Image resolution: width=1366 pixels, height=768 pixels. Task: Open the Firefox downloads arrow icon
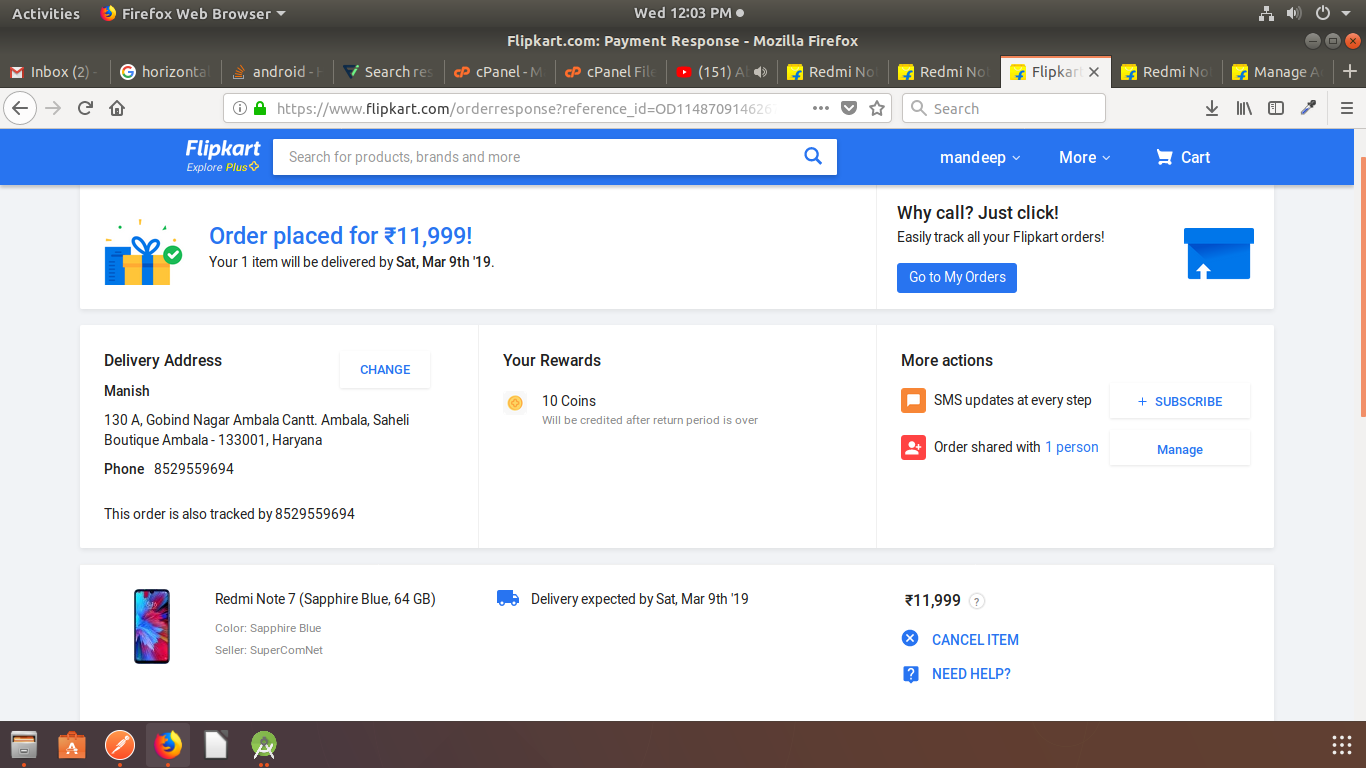coord(1212,108)
